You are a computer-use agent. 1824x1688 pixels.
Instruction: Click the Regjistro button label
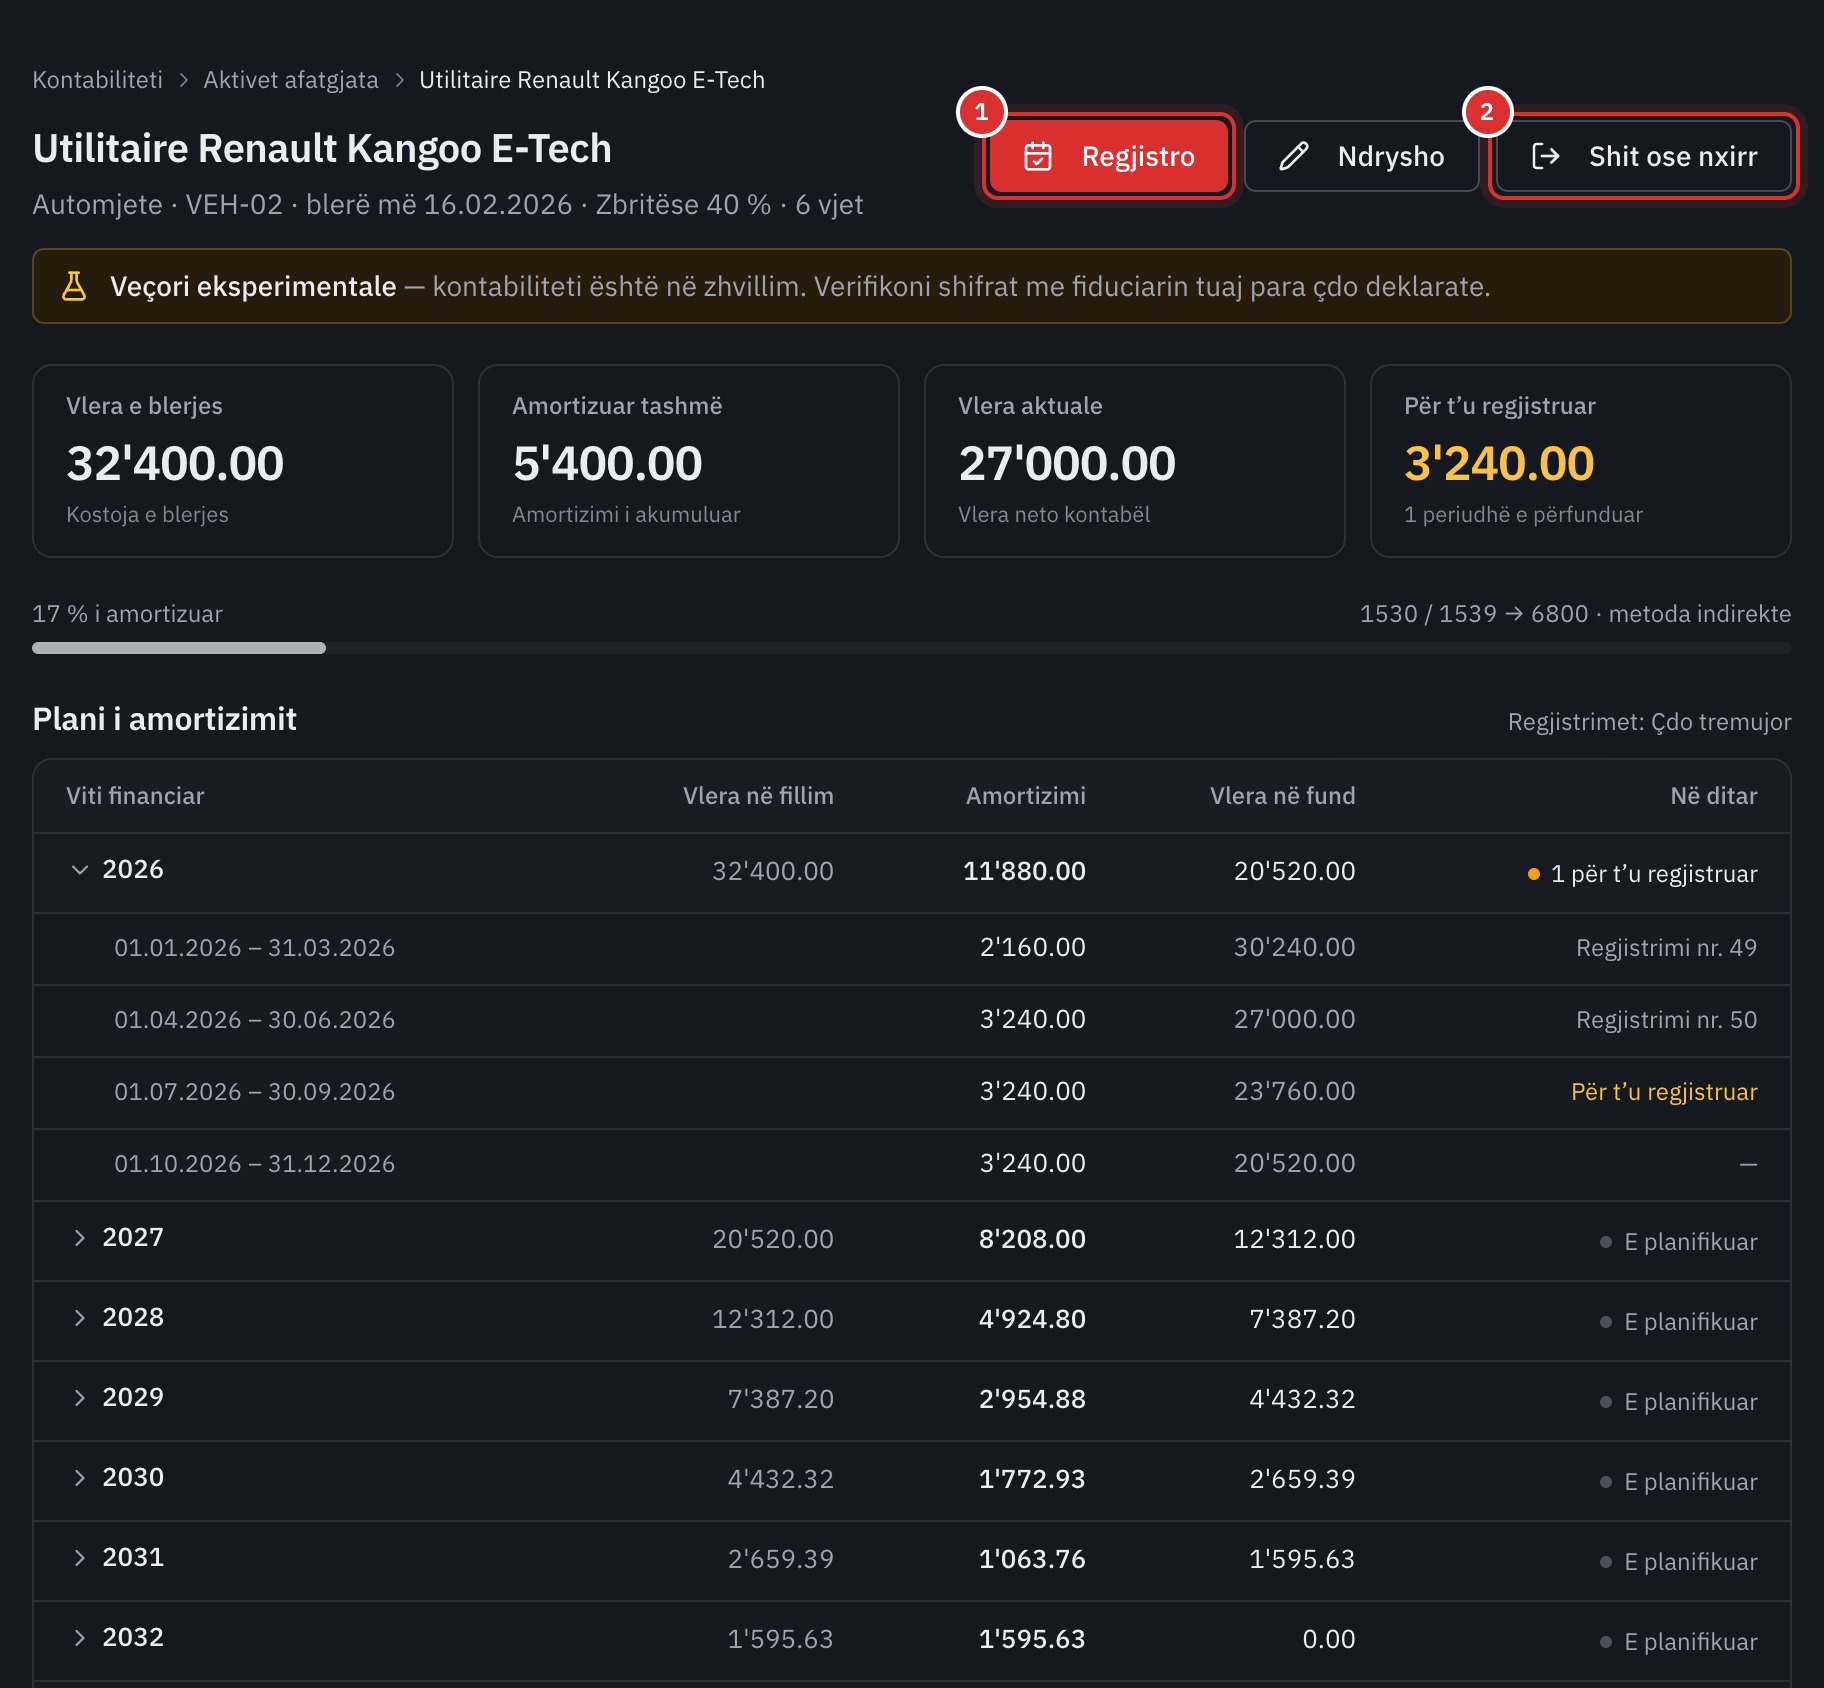click(1138, 157)
